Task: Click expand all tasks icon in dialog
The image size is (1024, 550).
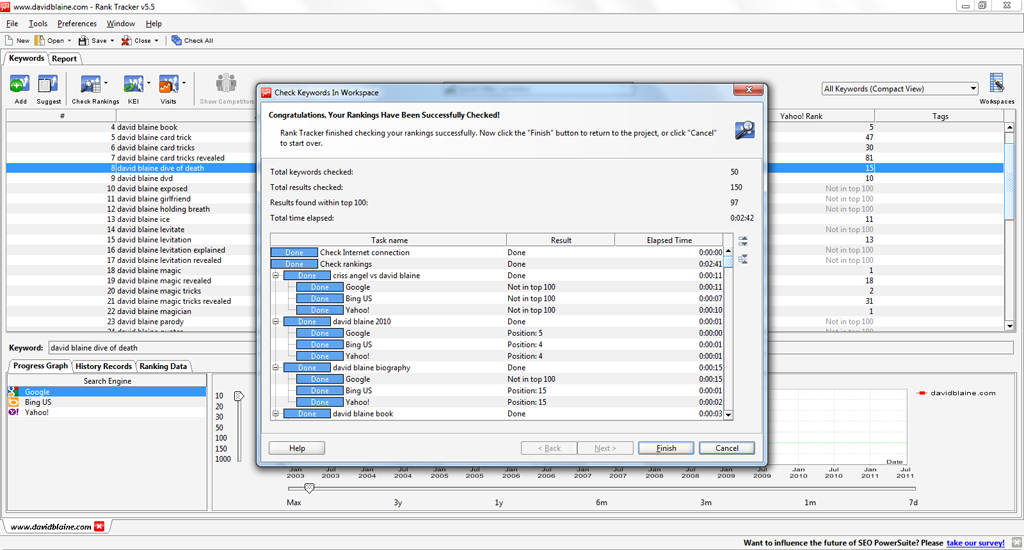Action: click(x=743, y=241)
